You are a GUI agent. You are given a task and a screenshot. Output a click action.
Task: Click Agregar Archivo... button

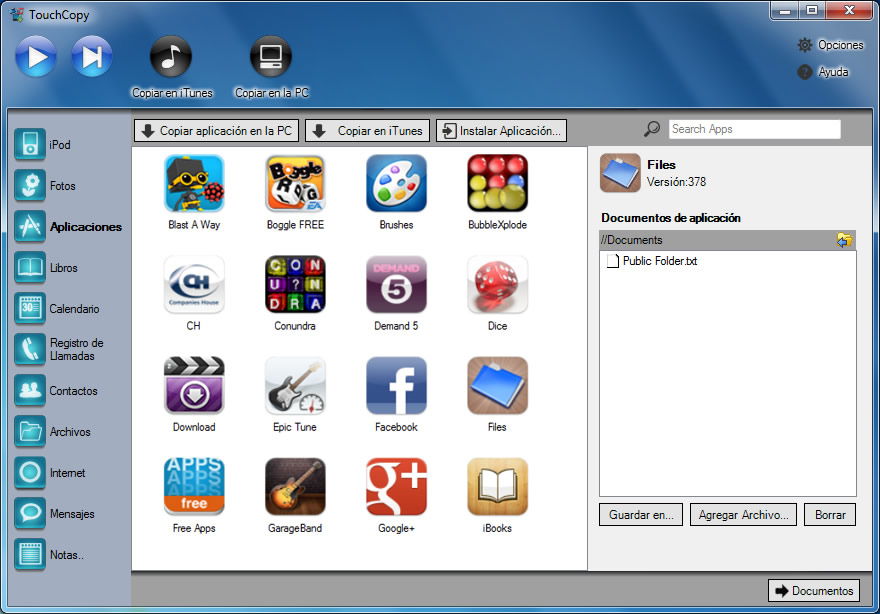pyautogui.click(x=743, y=515)
